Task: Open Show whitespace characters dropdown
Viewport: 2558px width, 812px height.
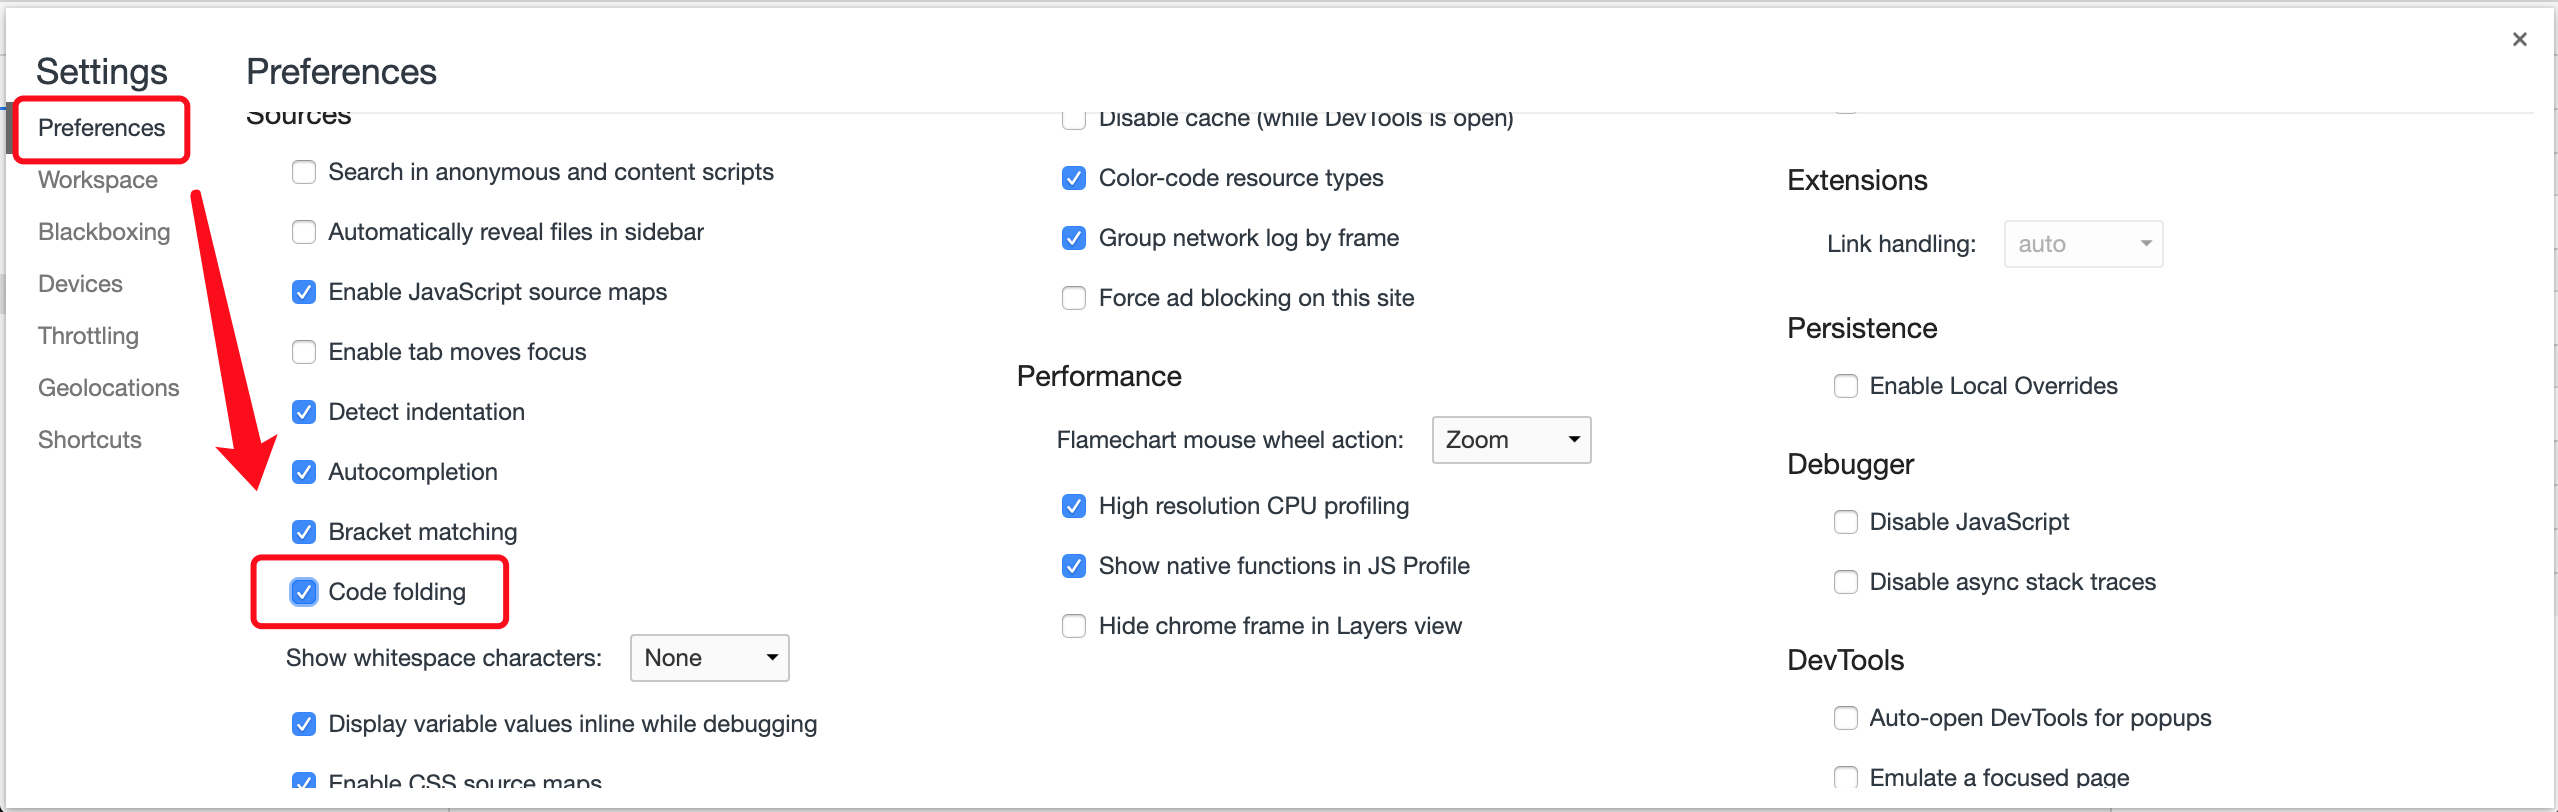Action: 709,658
